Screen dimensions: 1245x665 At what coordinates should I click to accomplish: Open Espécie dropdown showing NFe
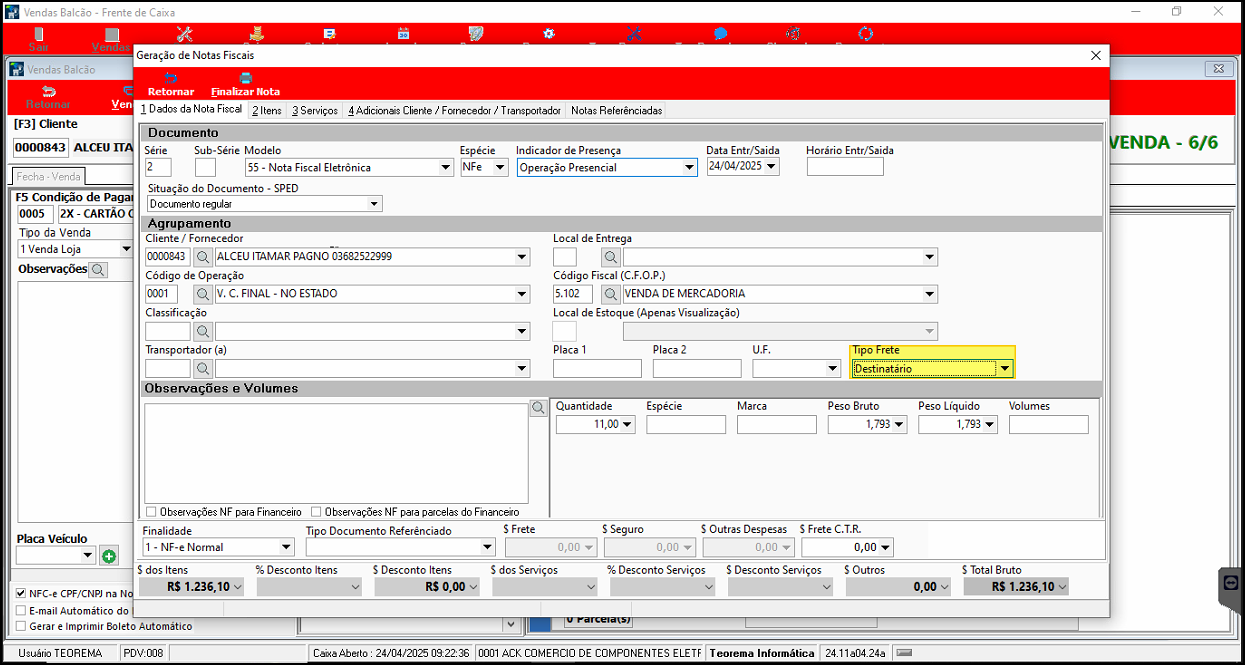click(x=500, y=168)
